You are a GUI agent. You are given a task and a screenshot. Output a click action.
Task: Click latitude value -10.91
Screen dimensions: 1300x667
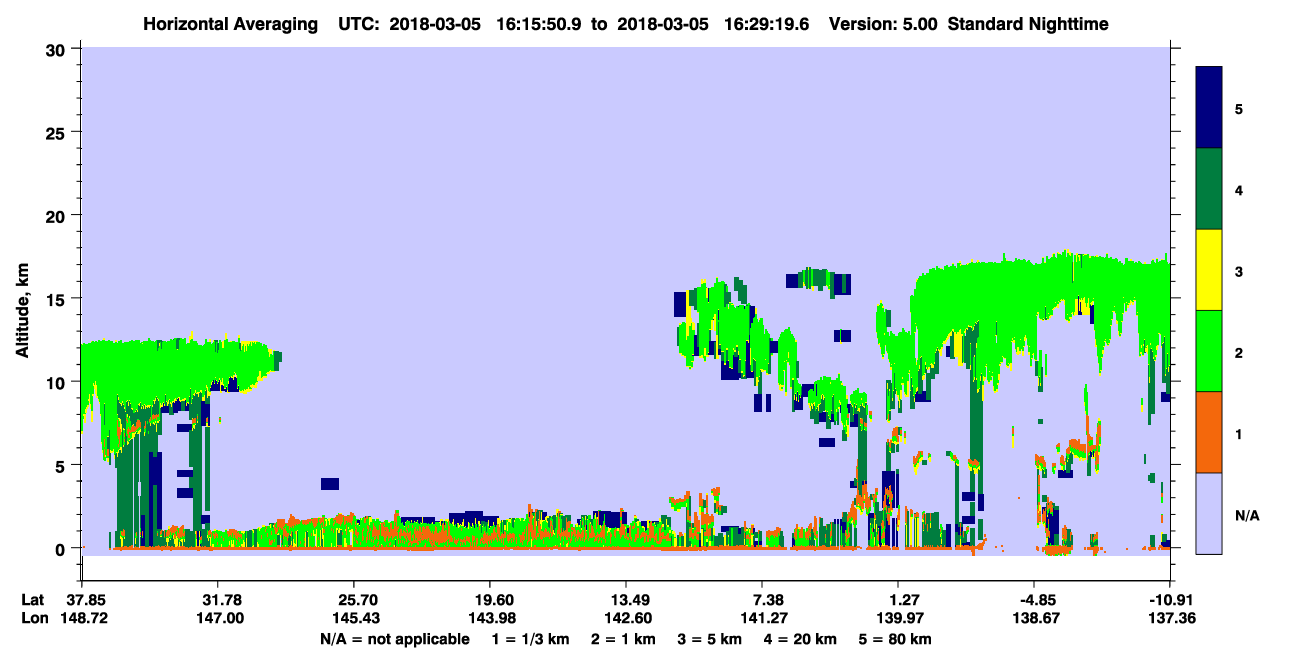(x=1170, y=600)
